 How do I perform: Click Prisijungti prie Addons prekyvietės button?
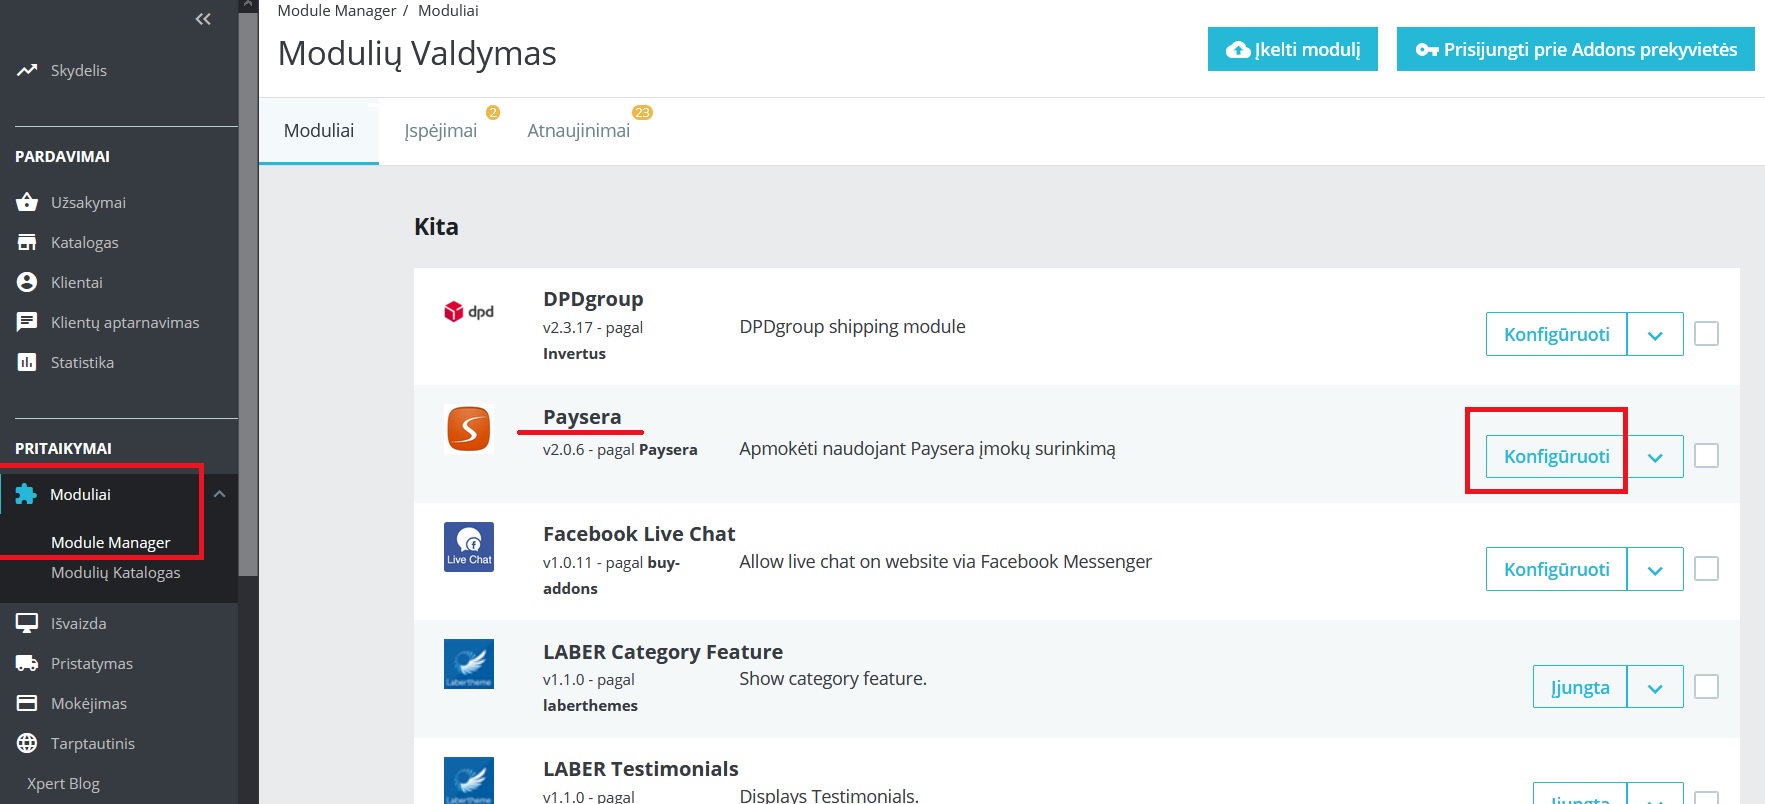click(1576, 49)
